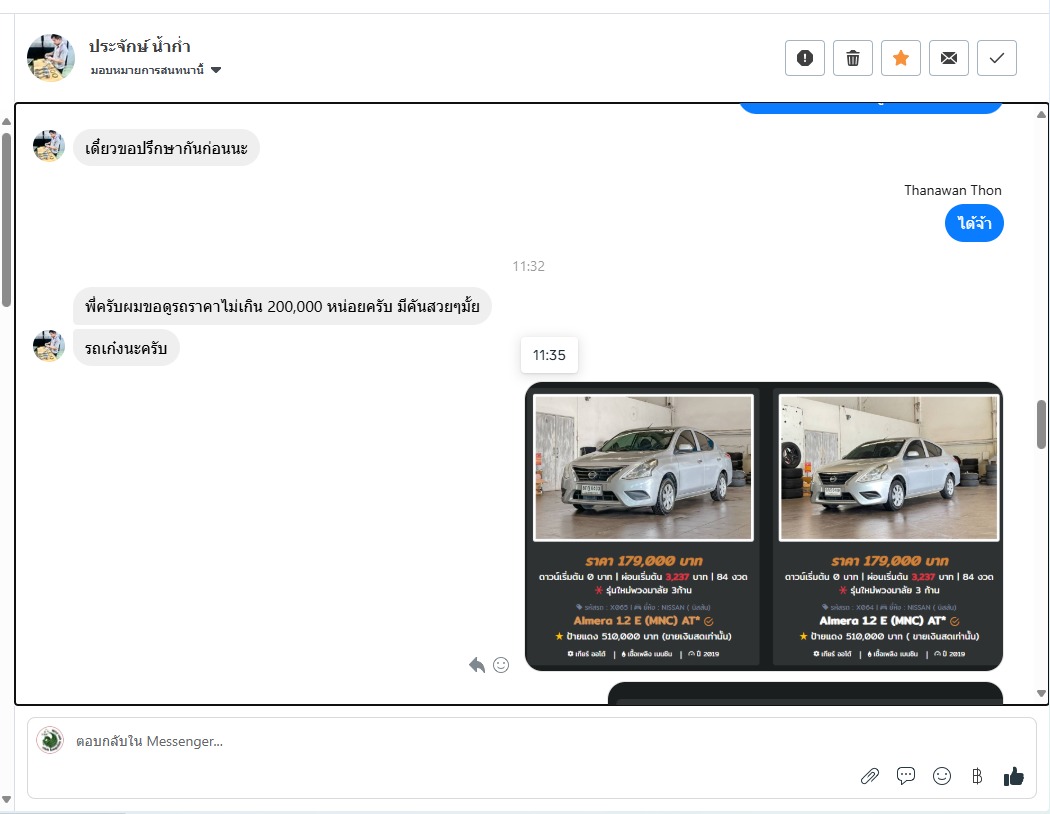Screen dimensions: 1050x814
Task: Click the baht payment request icon
Action: [977, 776]
